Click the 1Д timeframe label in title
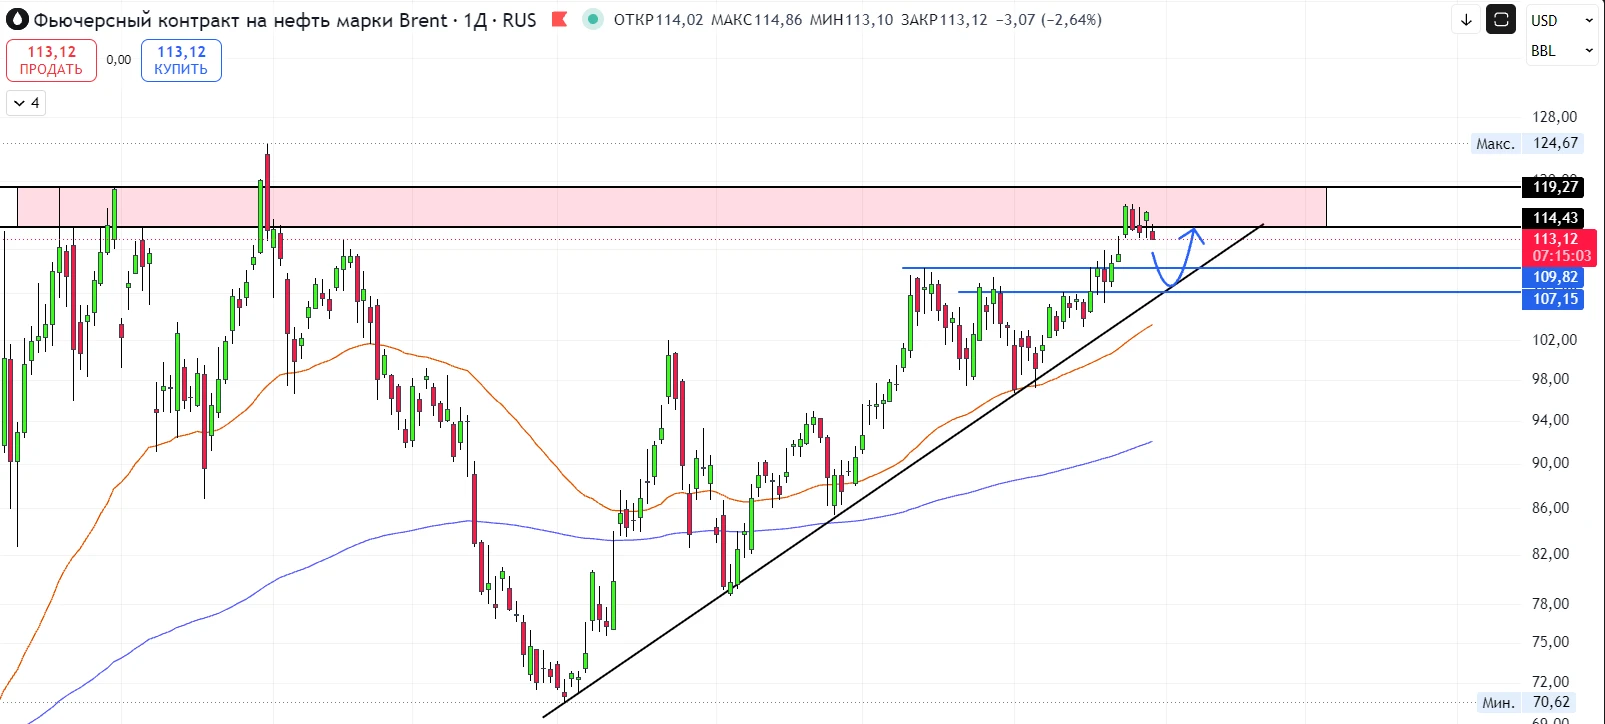Screen dimensions: 1605x724 tap(475, 20)
